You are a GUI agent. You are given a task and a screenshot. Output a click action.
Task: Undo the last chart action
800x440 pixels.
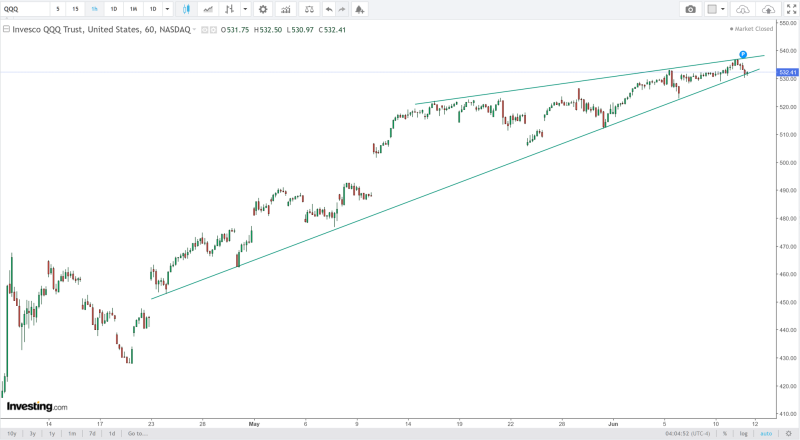coord(329,9)
